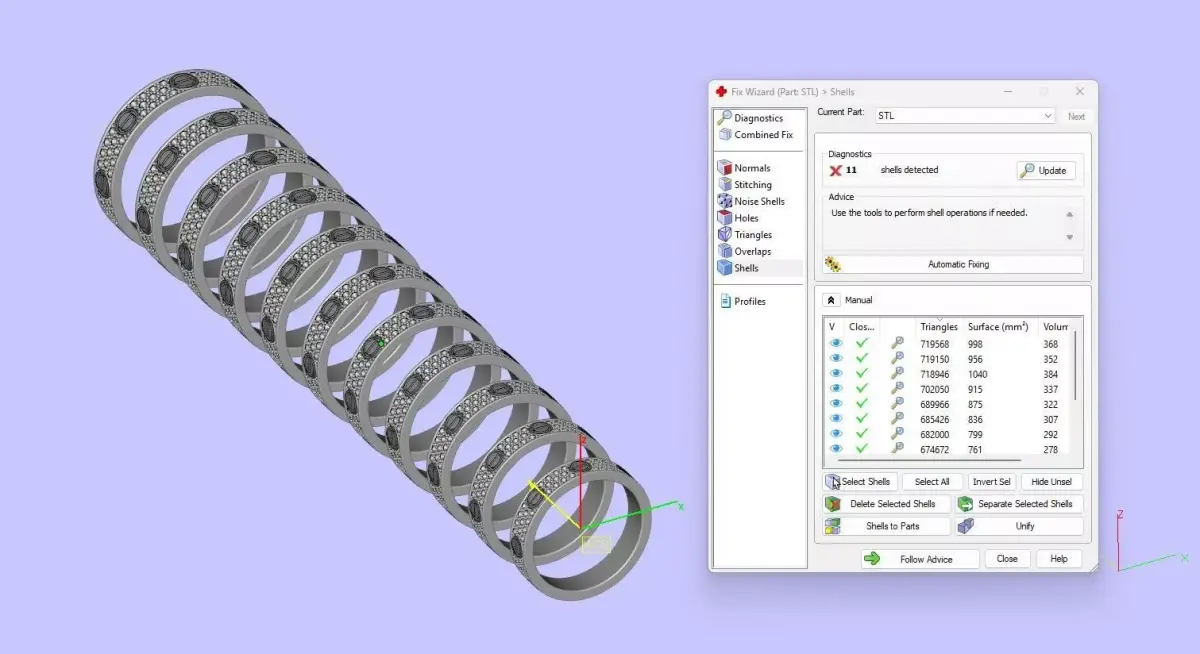Image resolution: width=1200 pixels, height=654 pixels.
Task: Open the Current Part dropdown
Action: (965, 116)
